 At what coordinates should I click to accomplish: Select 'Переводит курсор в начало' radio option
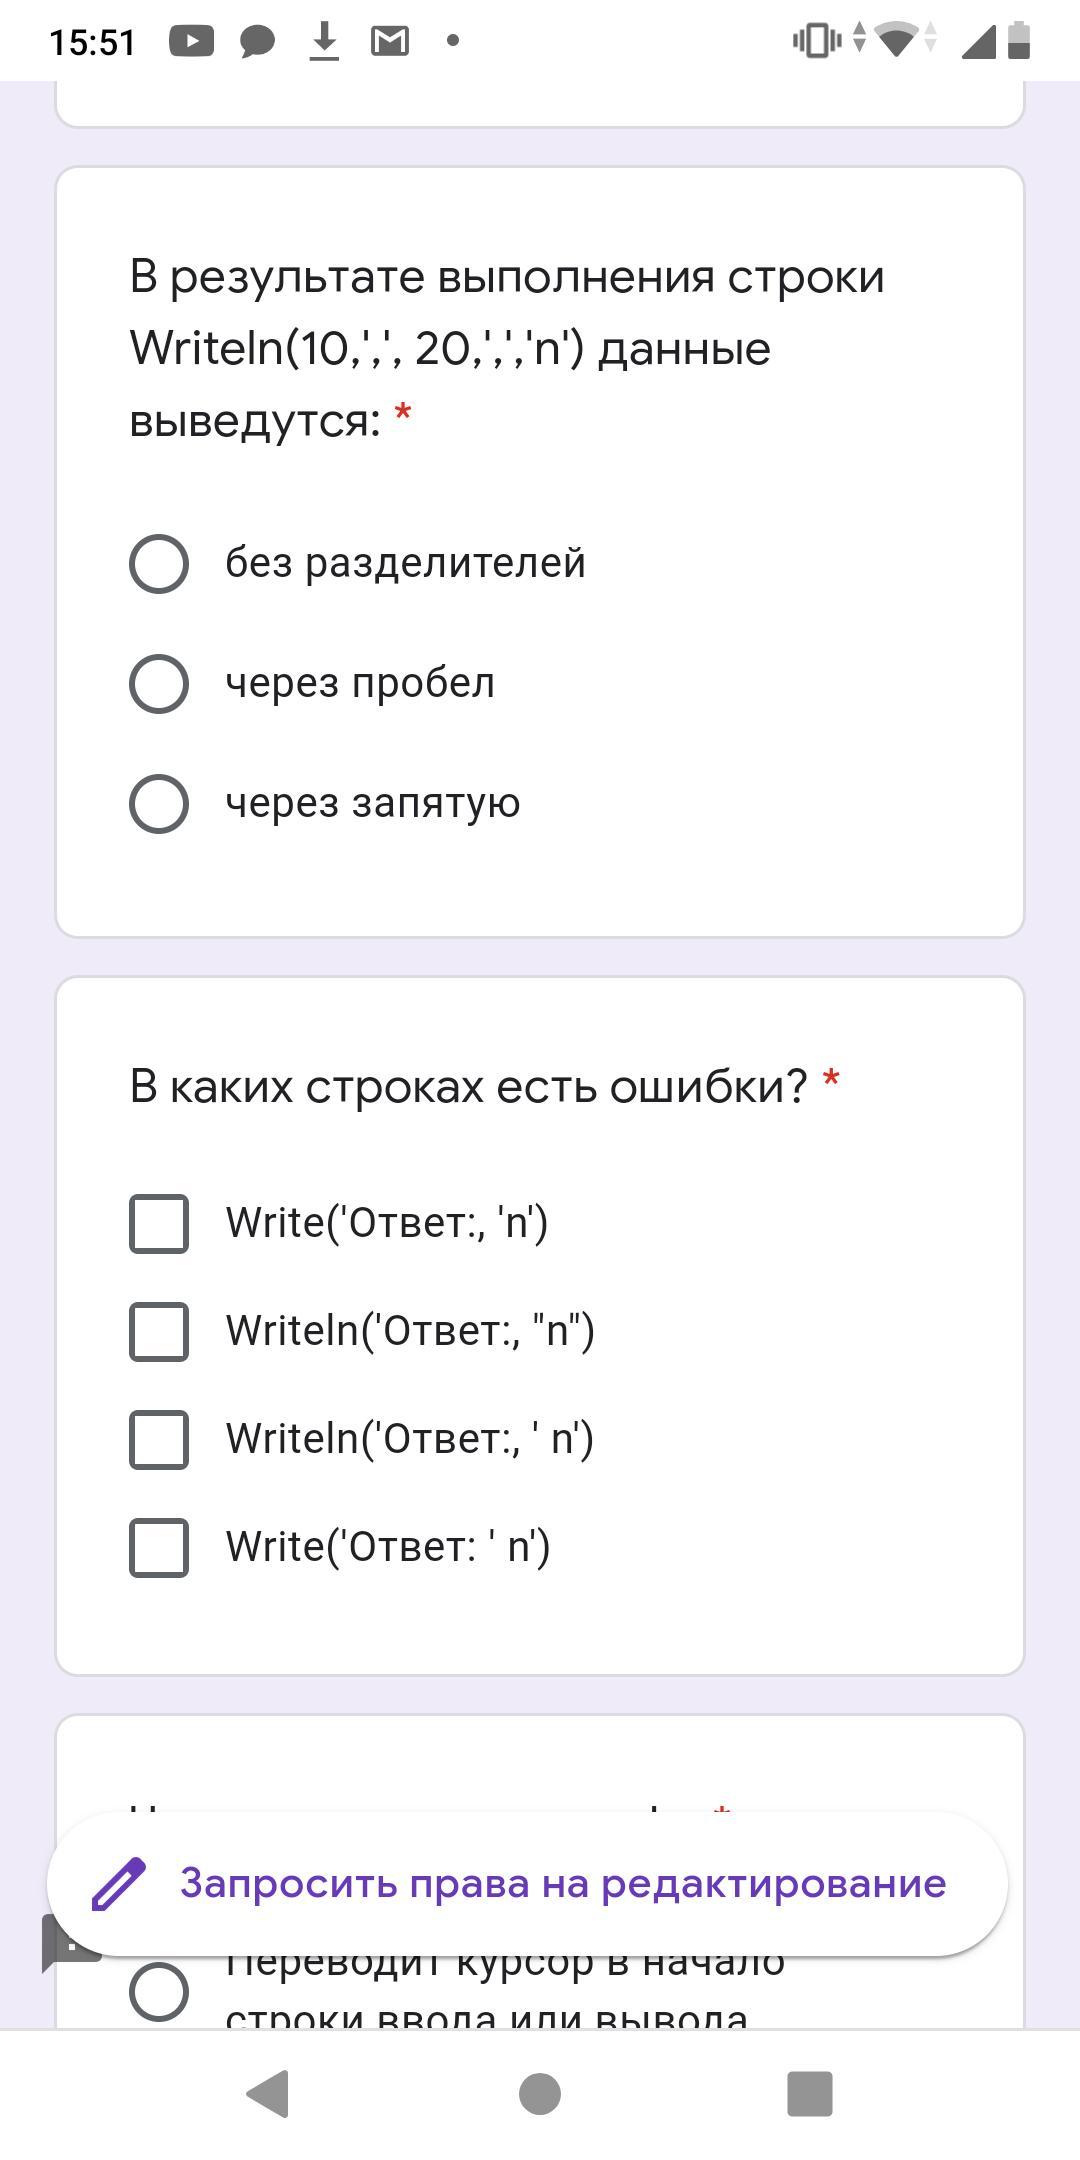[x=159, y=1992]
